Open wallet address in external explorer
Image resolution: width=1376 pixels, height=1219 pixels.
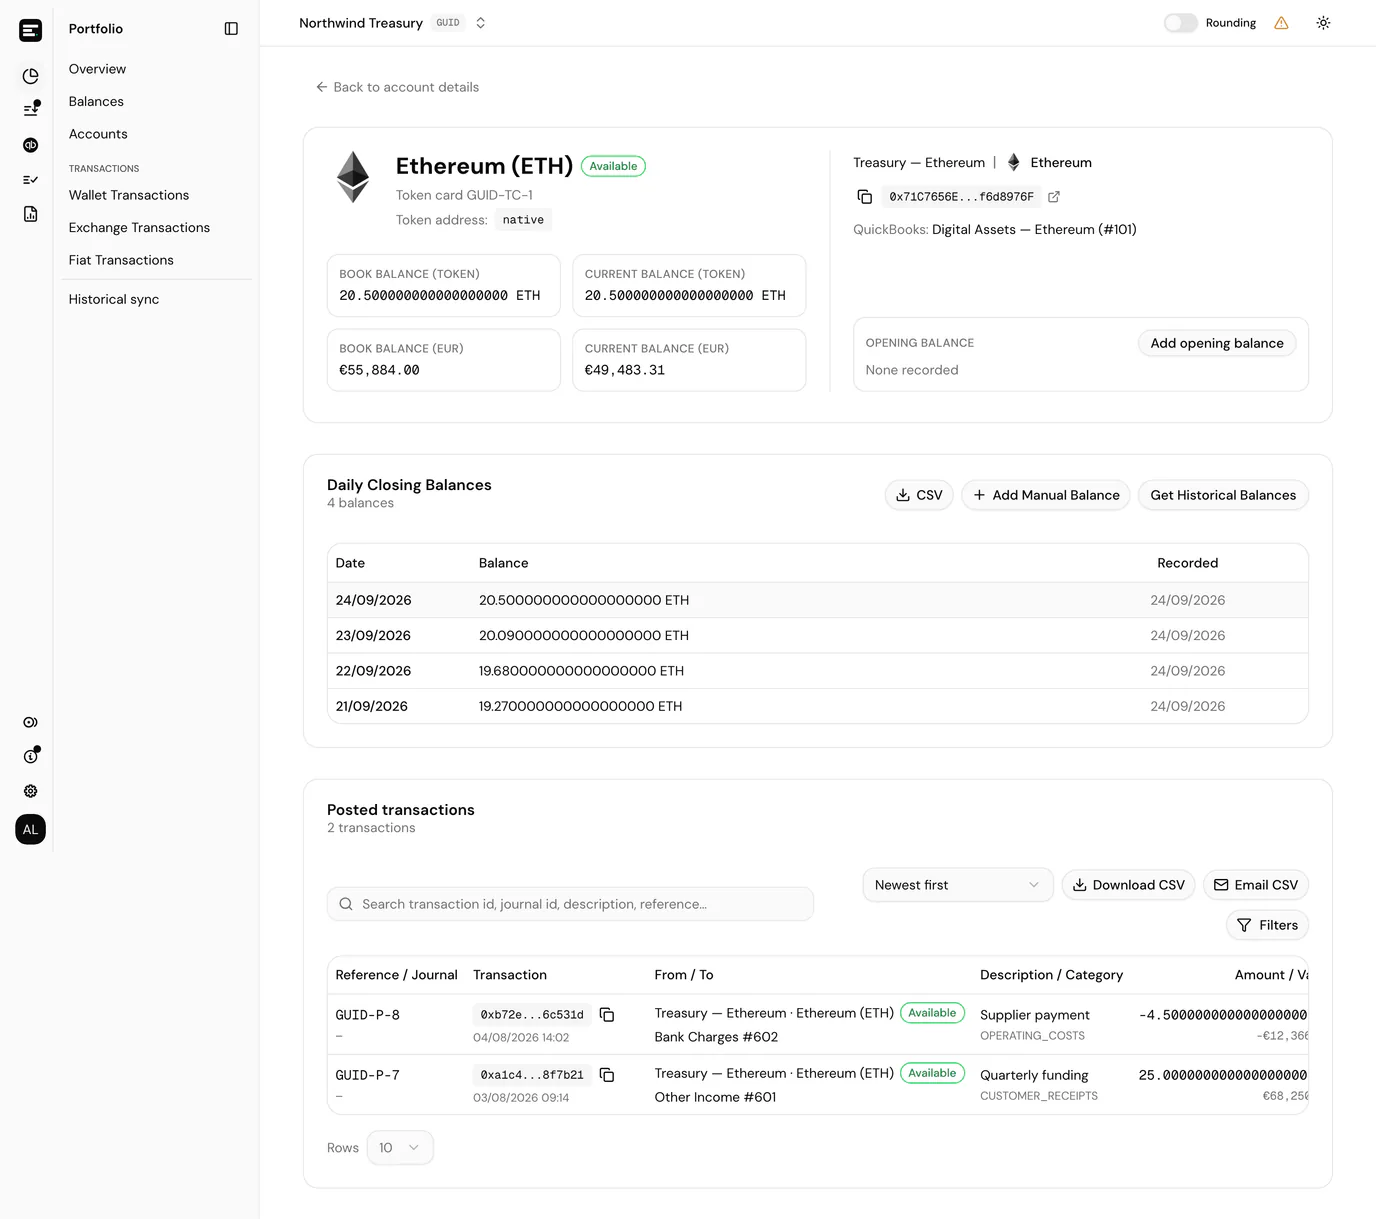click(1054, 197)
